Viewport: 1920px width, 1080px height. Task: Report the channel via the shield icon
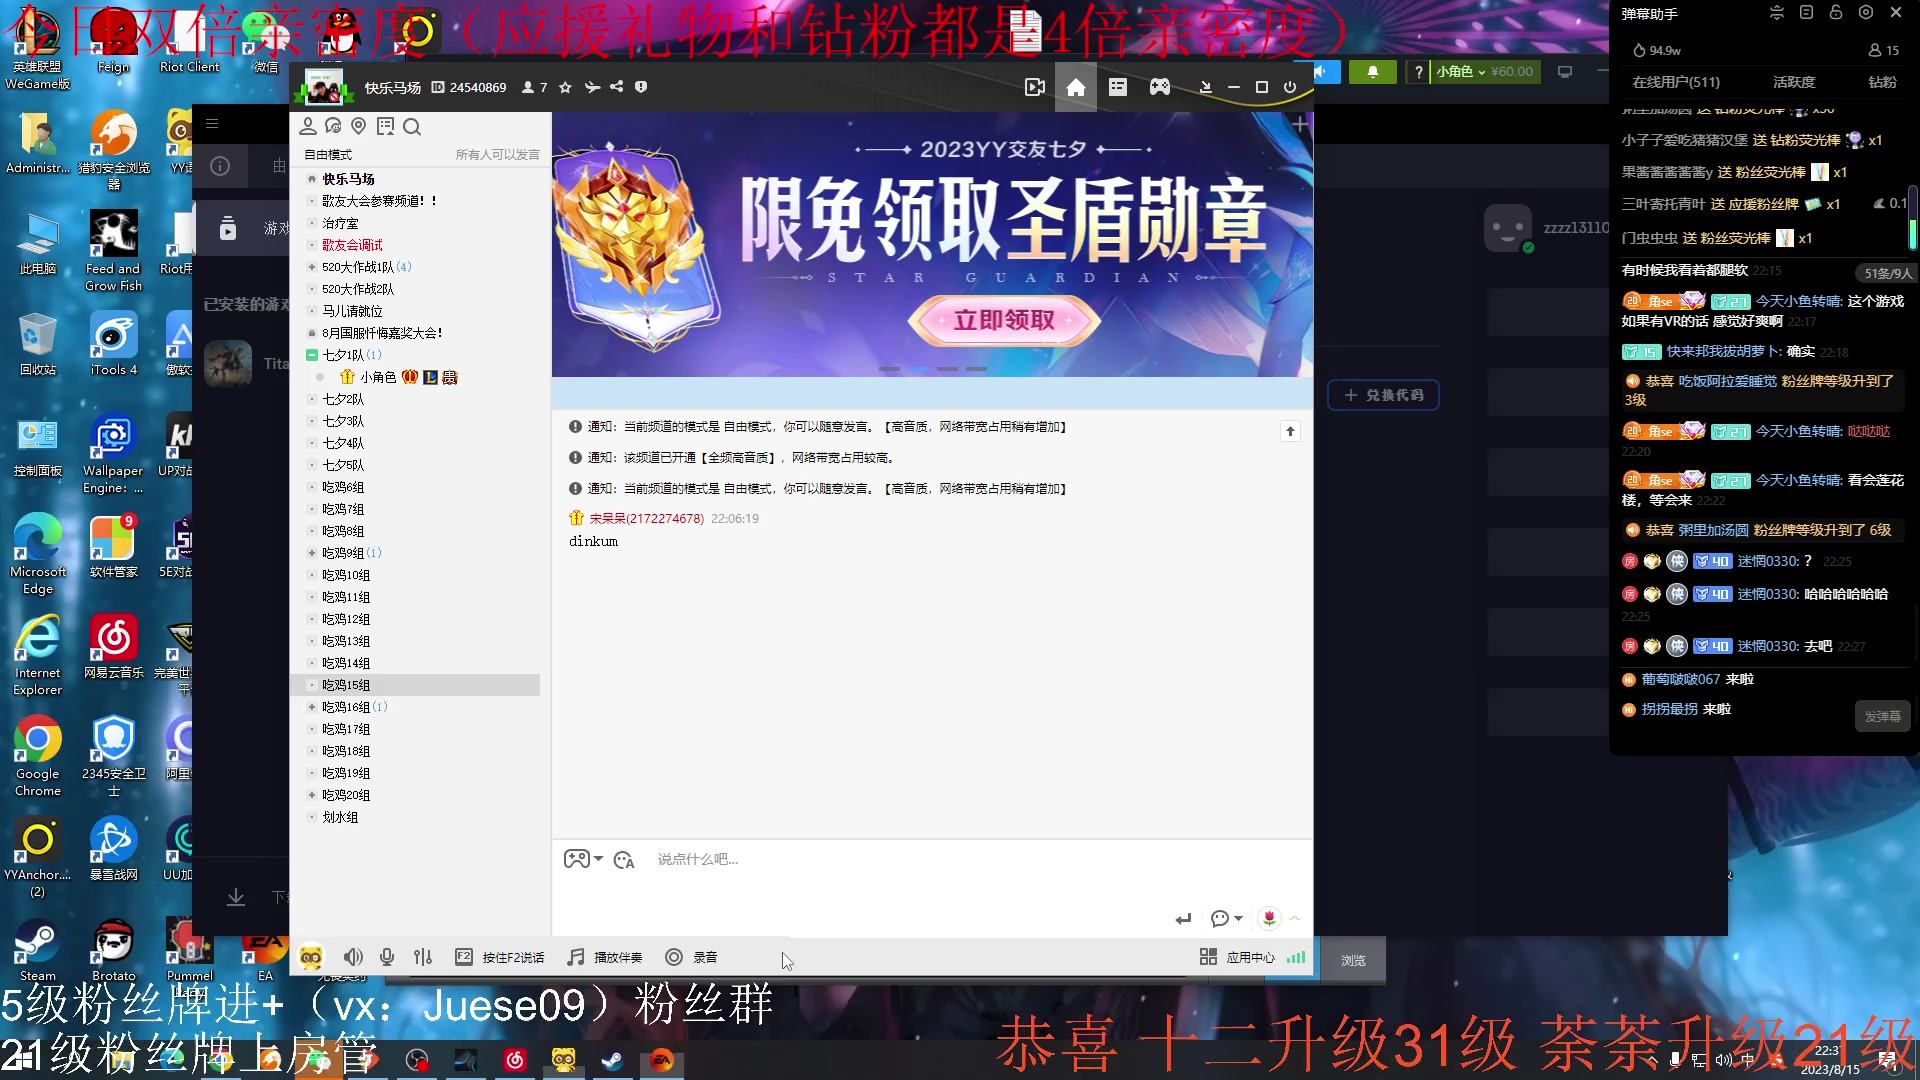click(641, 87)
